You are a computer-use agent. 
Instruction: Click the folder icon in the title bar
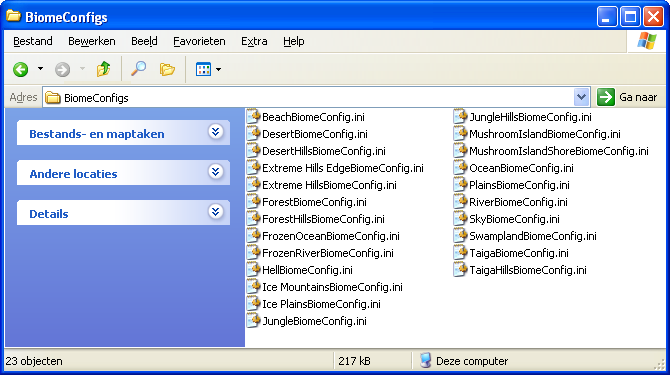[x=14, y=16]
